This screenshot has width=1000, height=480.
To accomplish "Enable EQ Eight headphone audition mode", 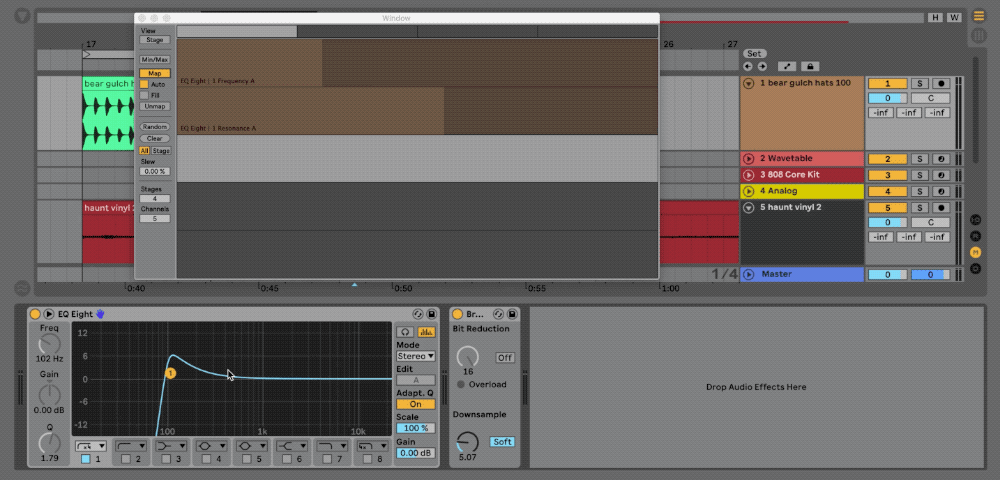I will click(405, 331).
